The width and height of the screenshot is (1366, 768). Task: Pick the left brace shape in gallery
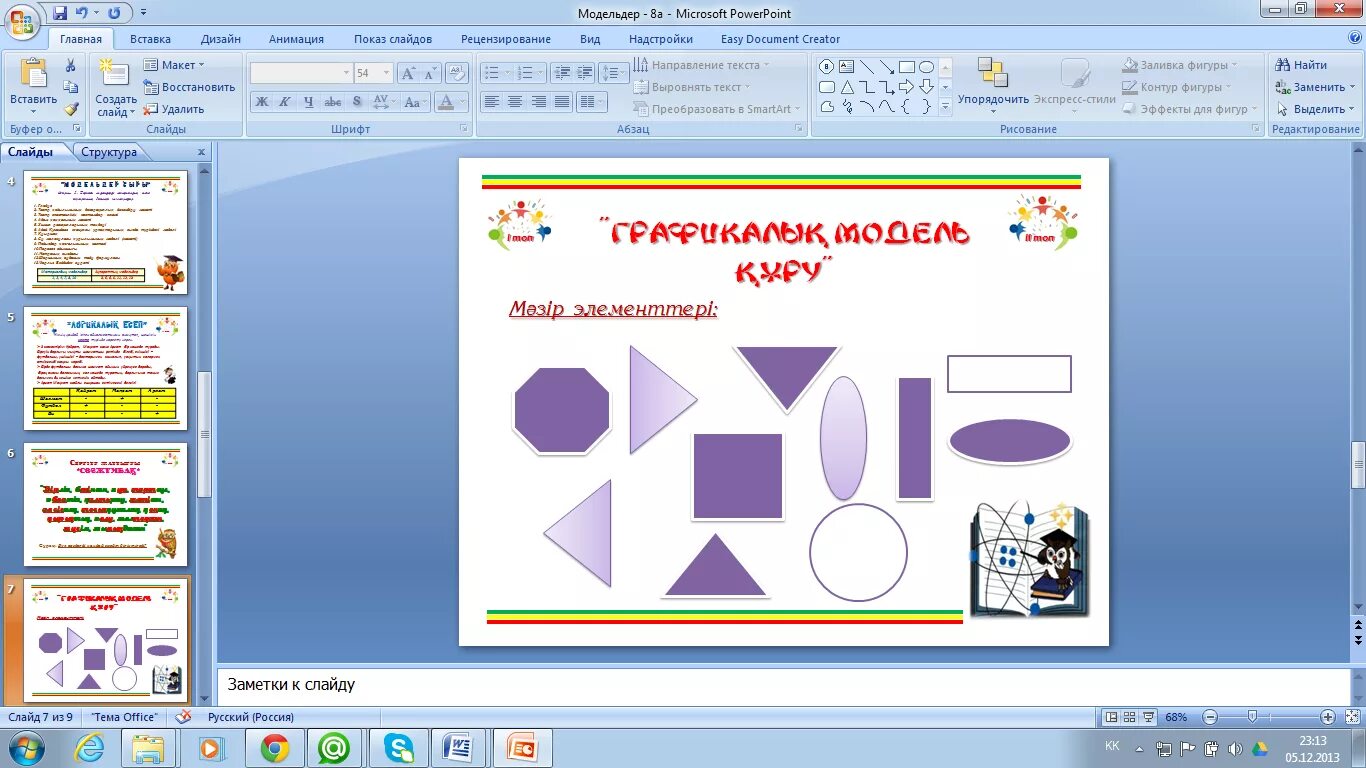pyautogui.click(x=907, y=106)
